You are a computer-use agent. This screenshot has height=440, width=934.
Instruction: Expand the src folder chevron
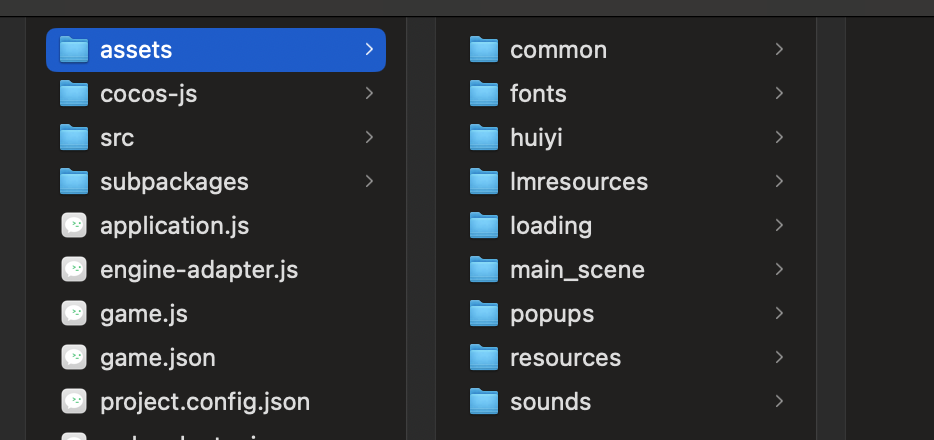coord(369,137)
